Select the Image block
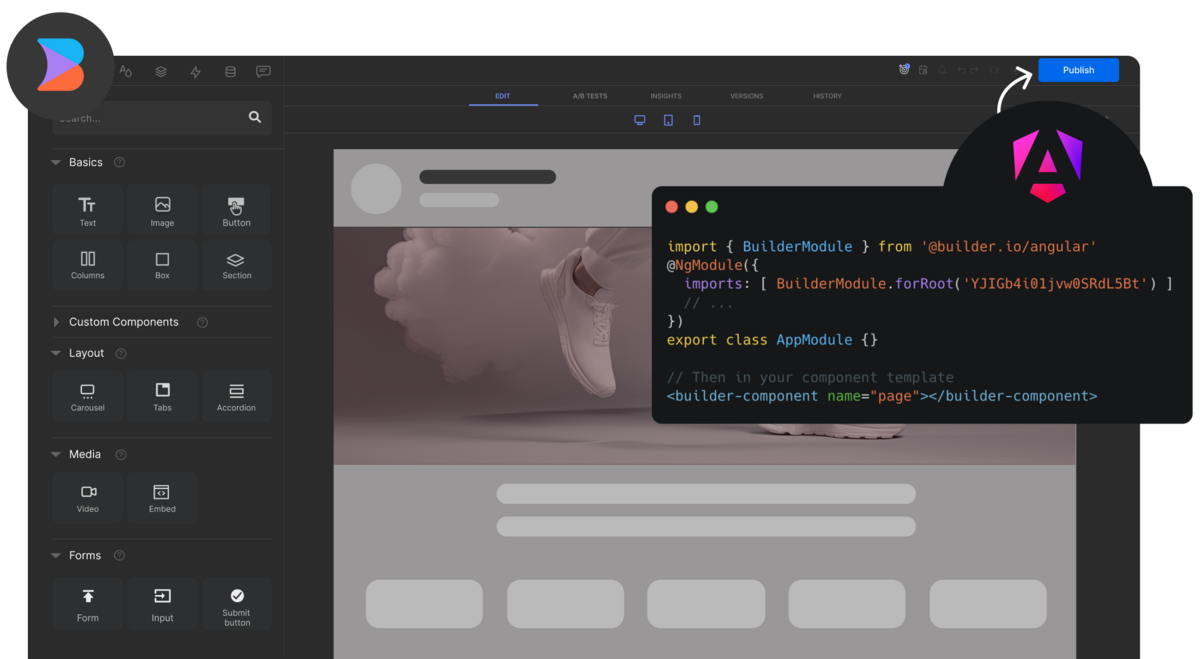 (x=162, y=210)
